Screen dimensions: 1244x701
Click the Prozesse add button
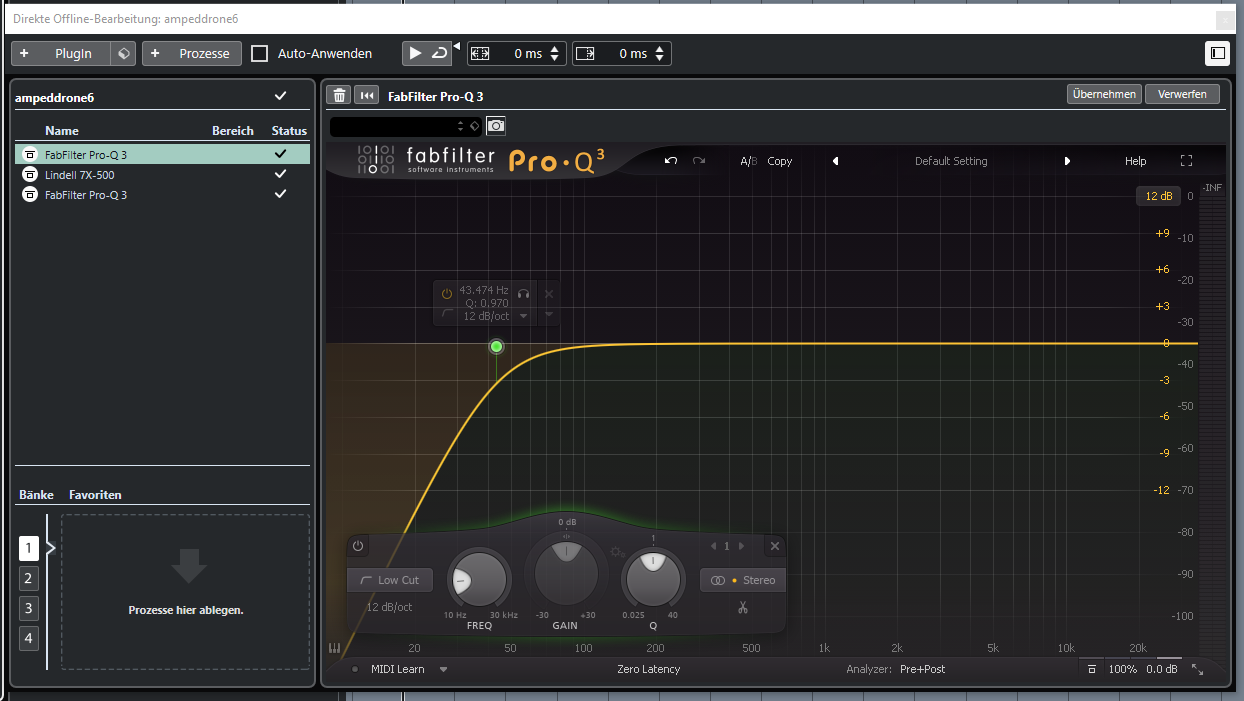(x=192, y=53)
